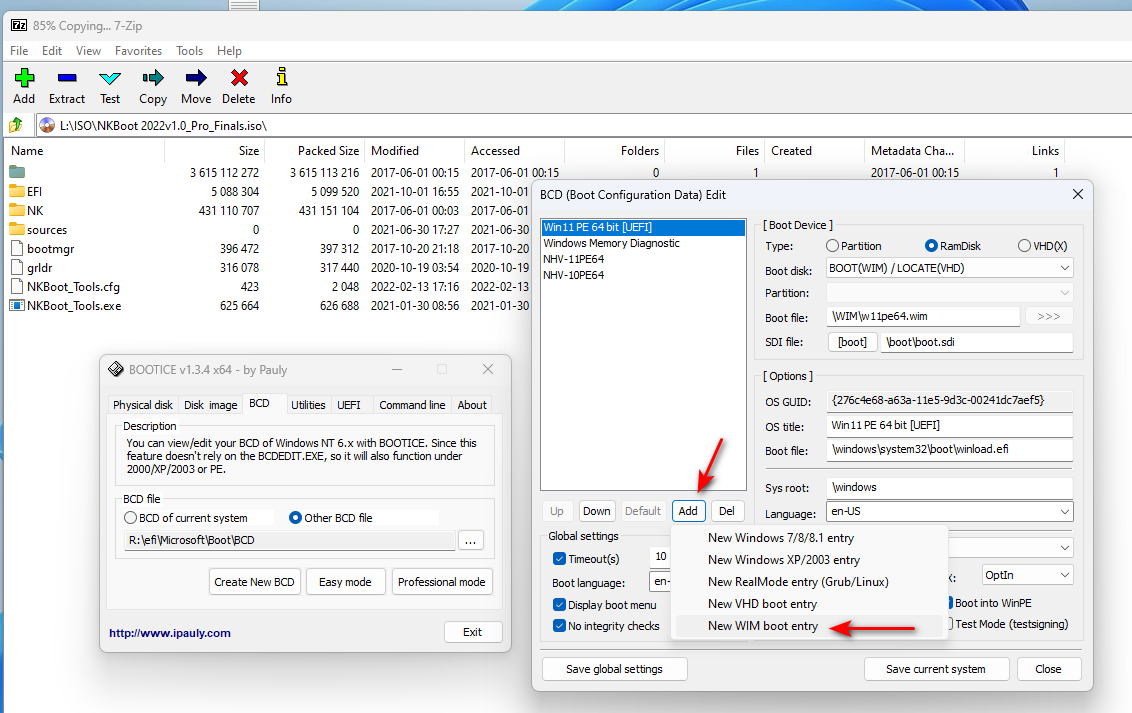Switch to Physical disk tab in BOOTICE
The width and height of the screenshot is (1132, 713).
tap(143, 405)
